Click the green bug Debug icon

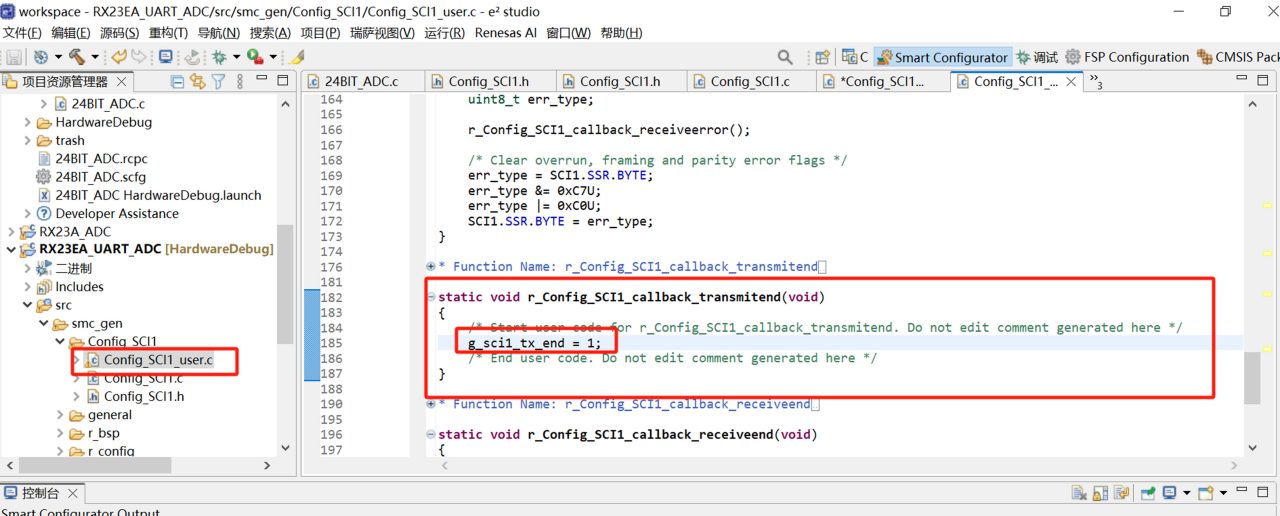[x=219, y=57]
